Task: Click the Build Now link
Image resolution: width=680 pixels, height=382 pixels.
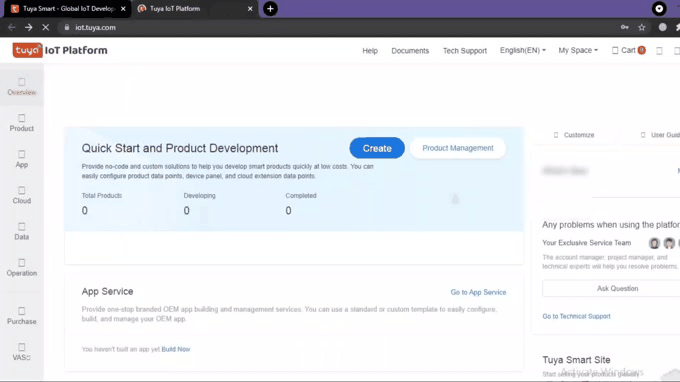Action: click(x=176, y=349)
